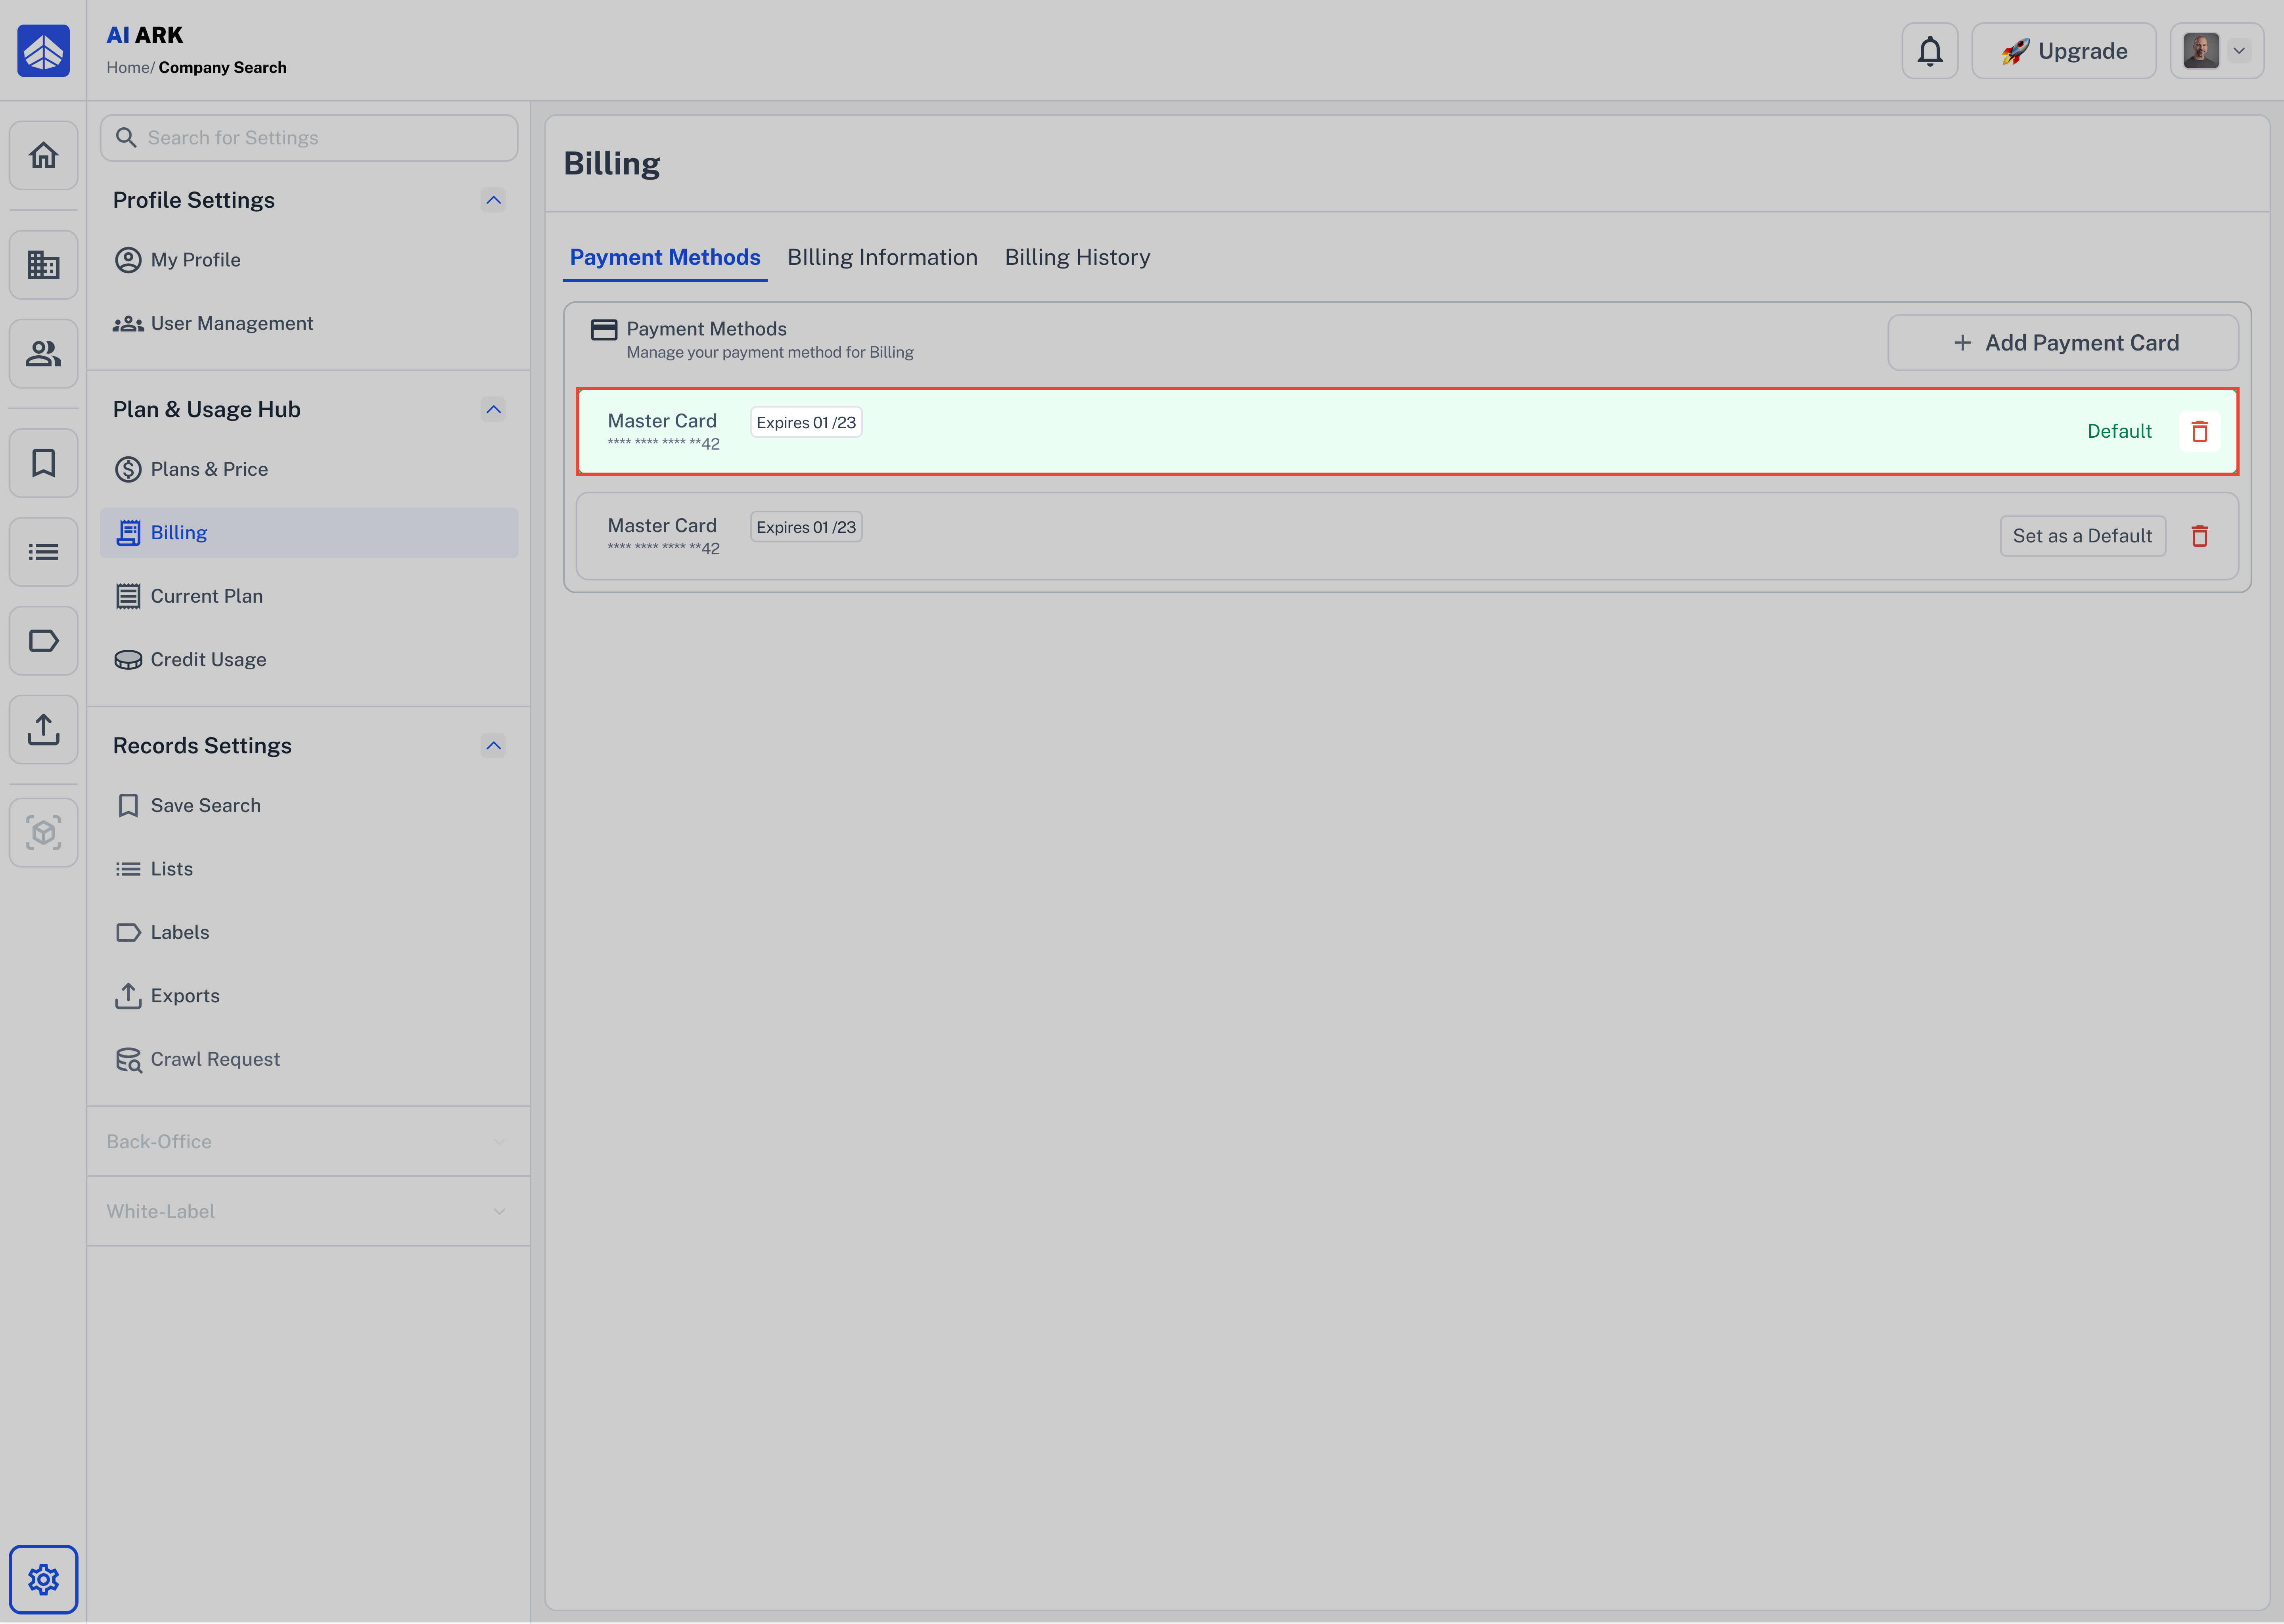Click the Home breadcrumb link
The image size is (2284, 1624).
128,68
